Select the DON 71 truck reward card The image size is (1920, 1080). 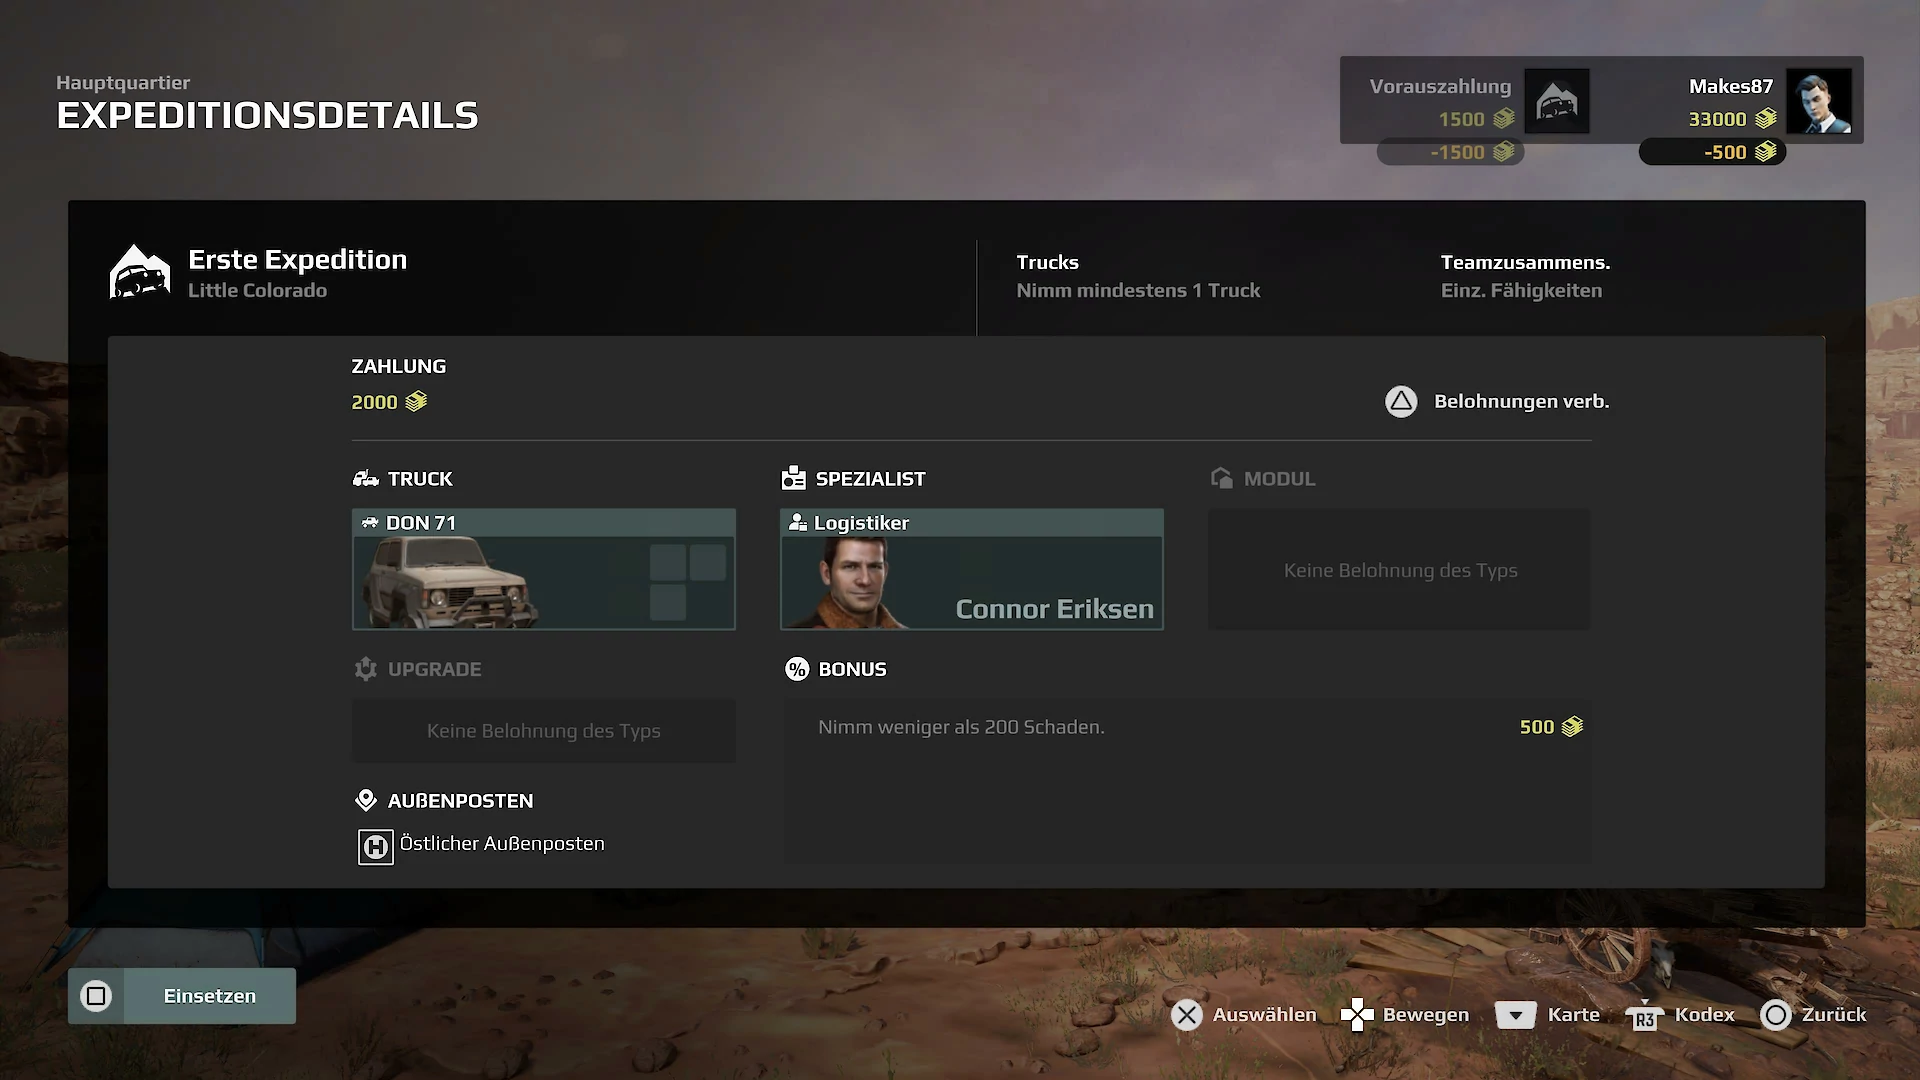click(543, 569)
